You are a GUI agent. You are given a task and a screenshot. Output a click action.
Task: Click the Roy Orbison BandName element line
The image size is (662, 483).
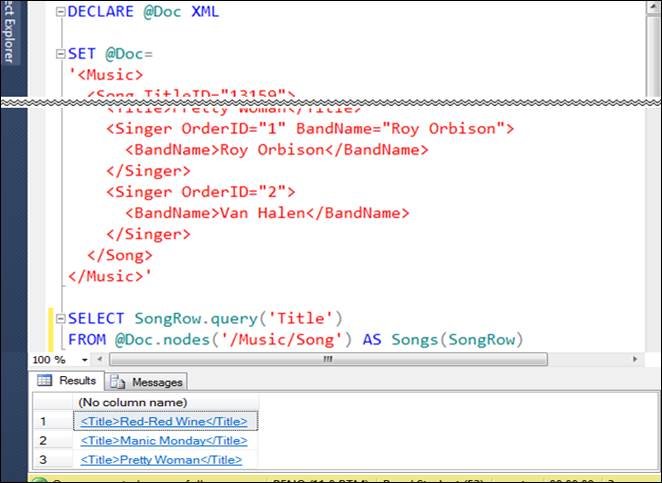point(277,149)
